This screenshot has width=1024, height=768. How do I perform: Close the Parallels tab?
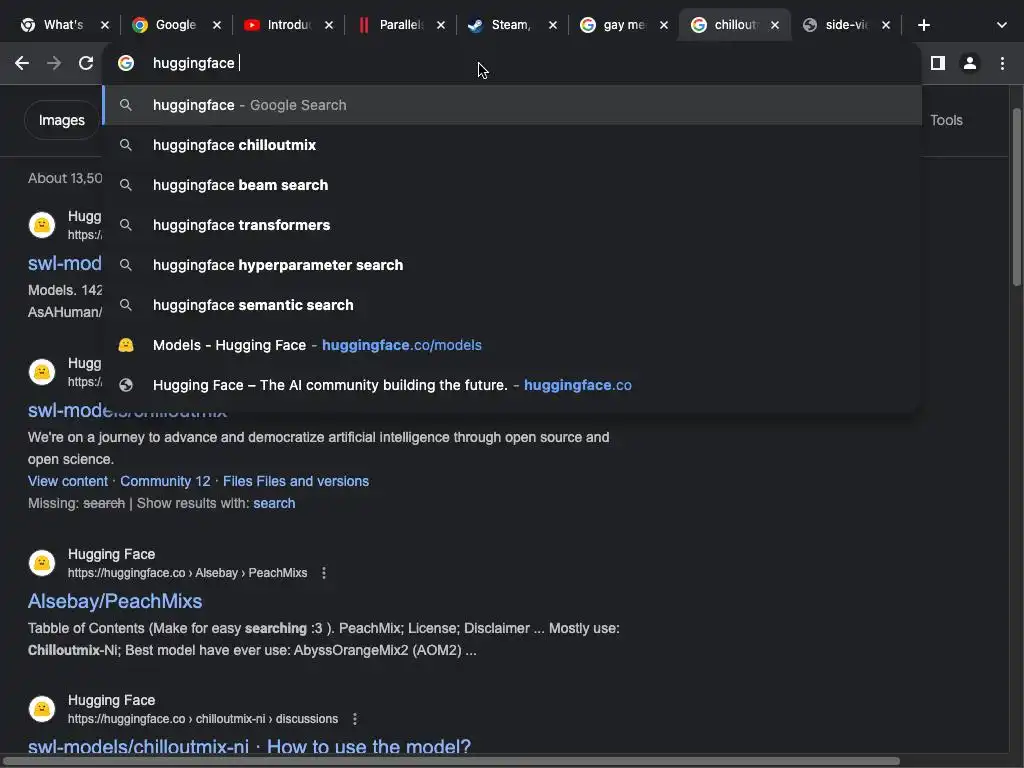click(441, 25)
